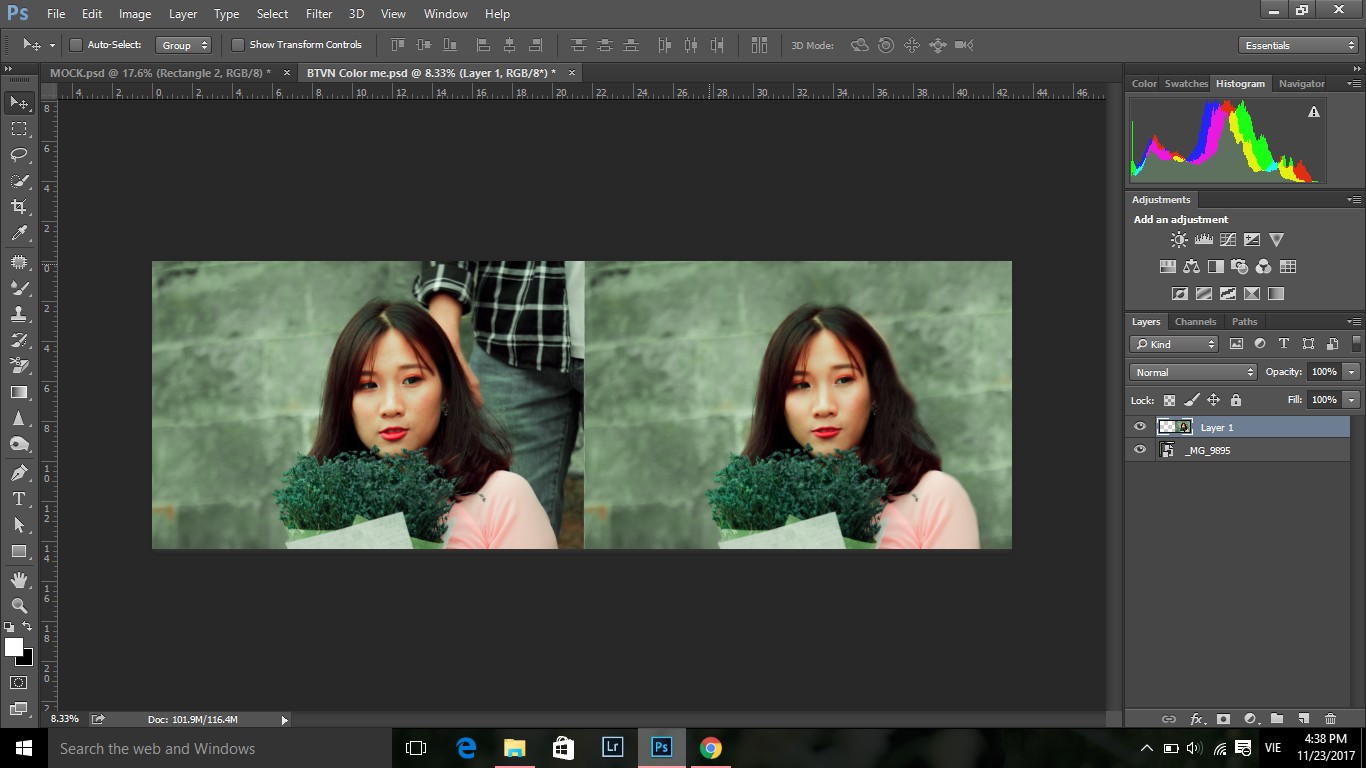Open the Auto-Select Group dropdown
This screenshot has width=1366, height=768.
click(x=184, y=45)
